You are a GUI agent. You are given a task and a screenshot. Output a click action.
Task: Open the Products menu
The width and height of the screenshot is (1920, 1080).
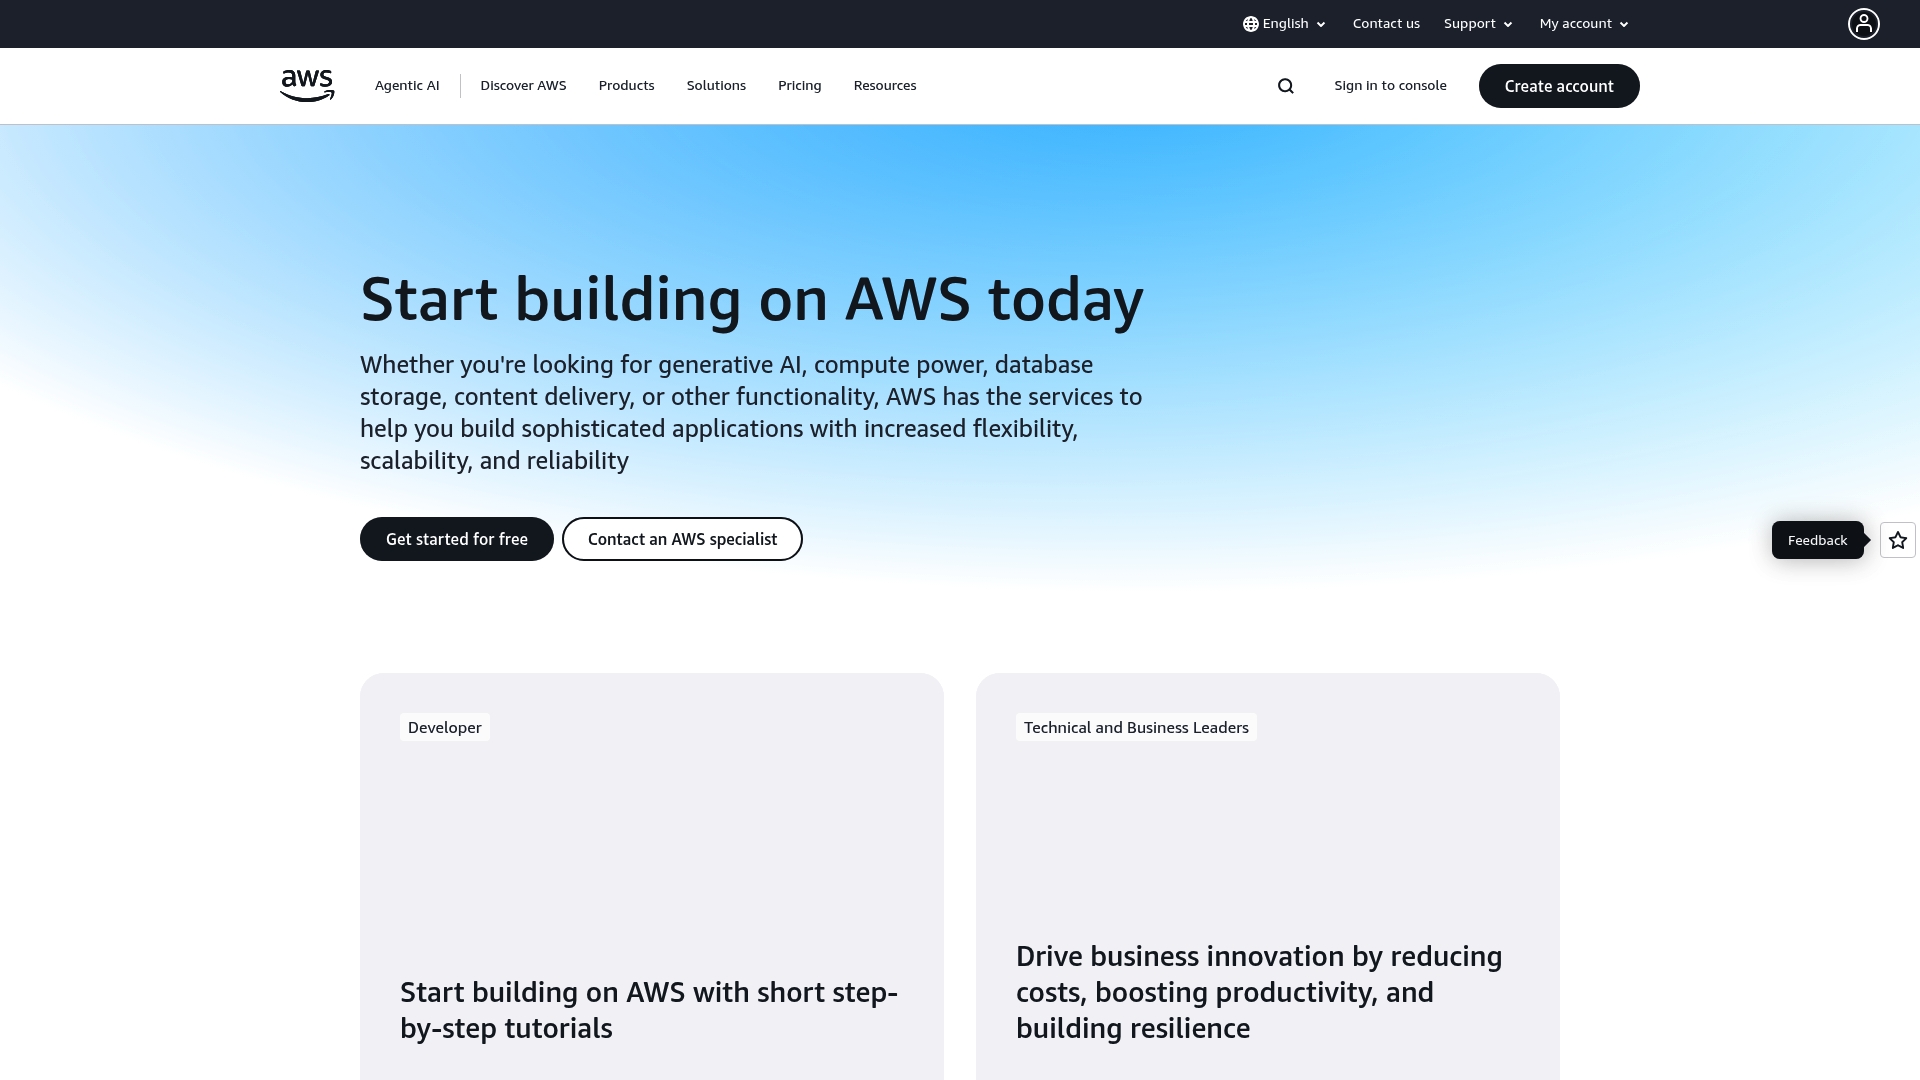pyautogui.click(x=626, y=86)
